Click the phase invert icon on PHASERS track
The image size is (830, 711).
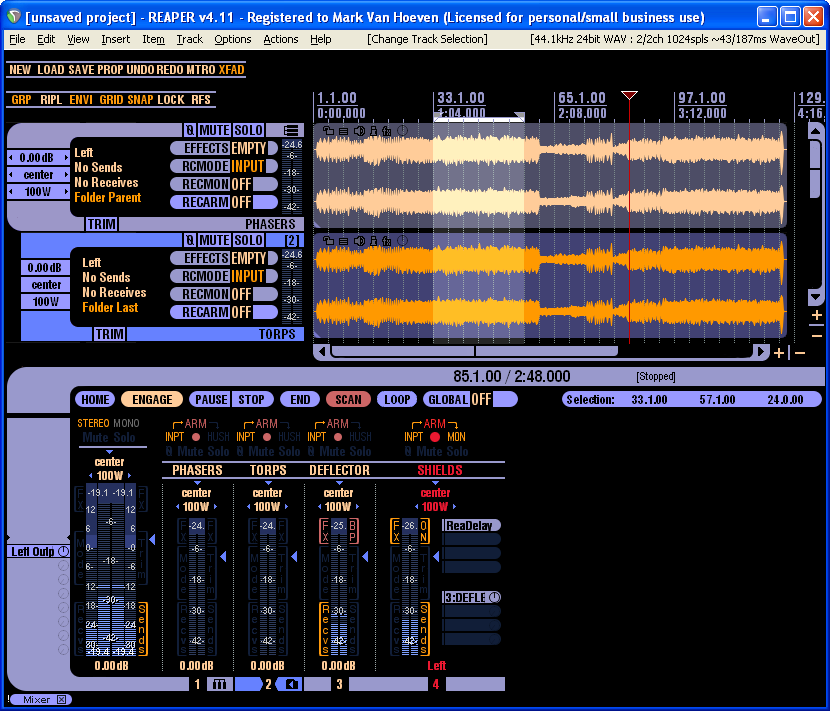tap(190, 130)
